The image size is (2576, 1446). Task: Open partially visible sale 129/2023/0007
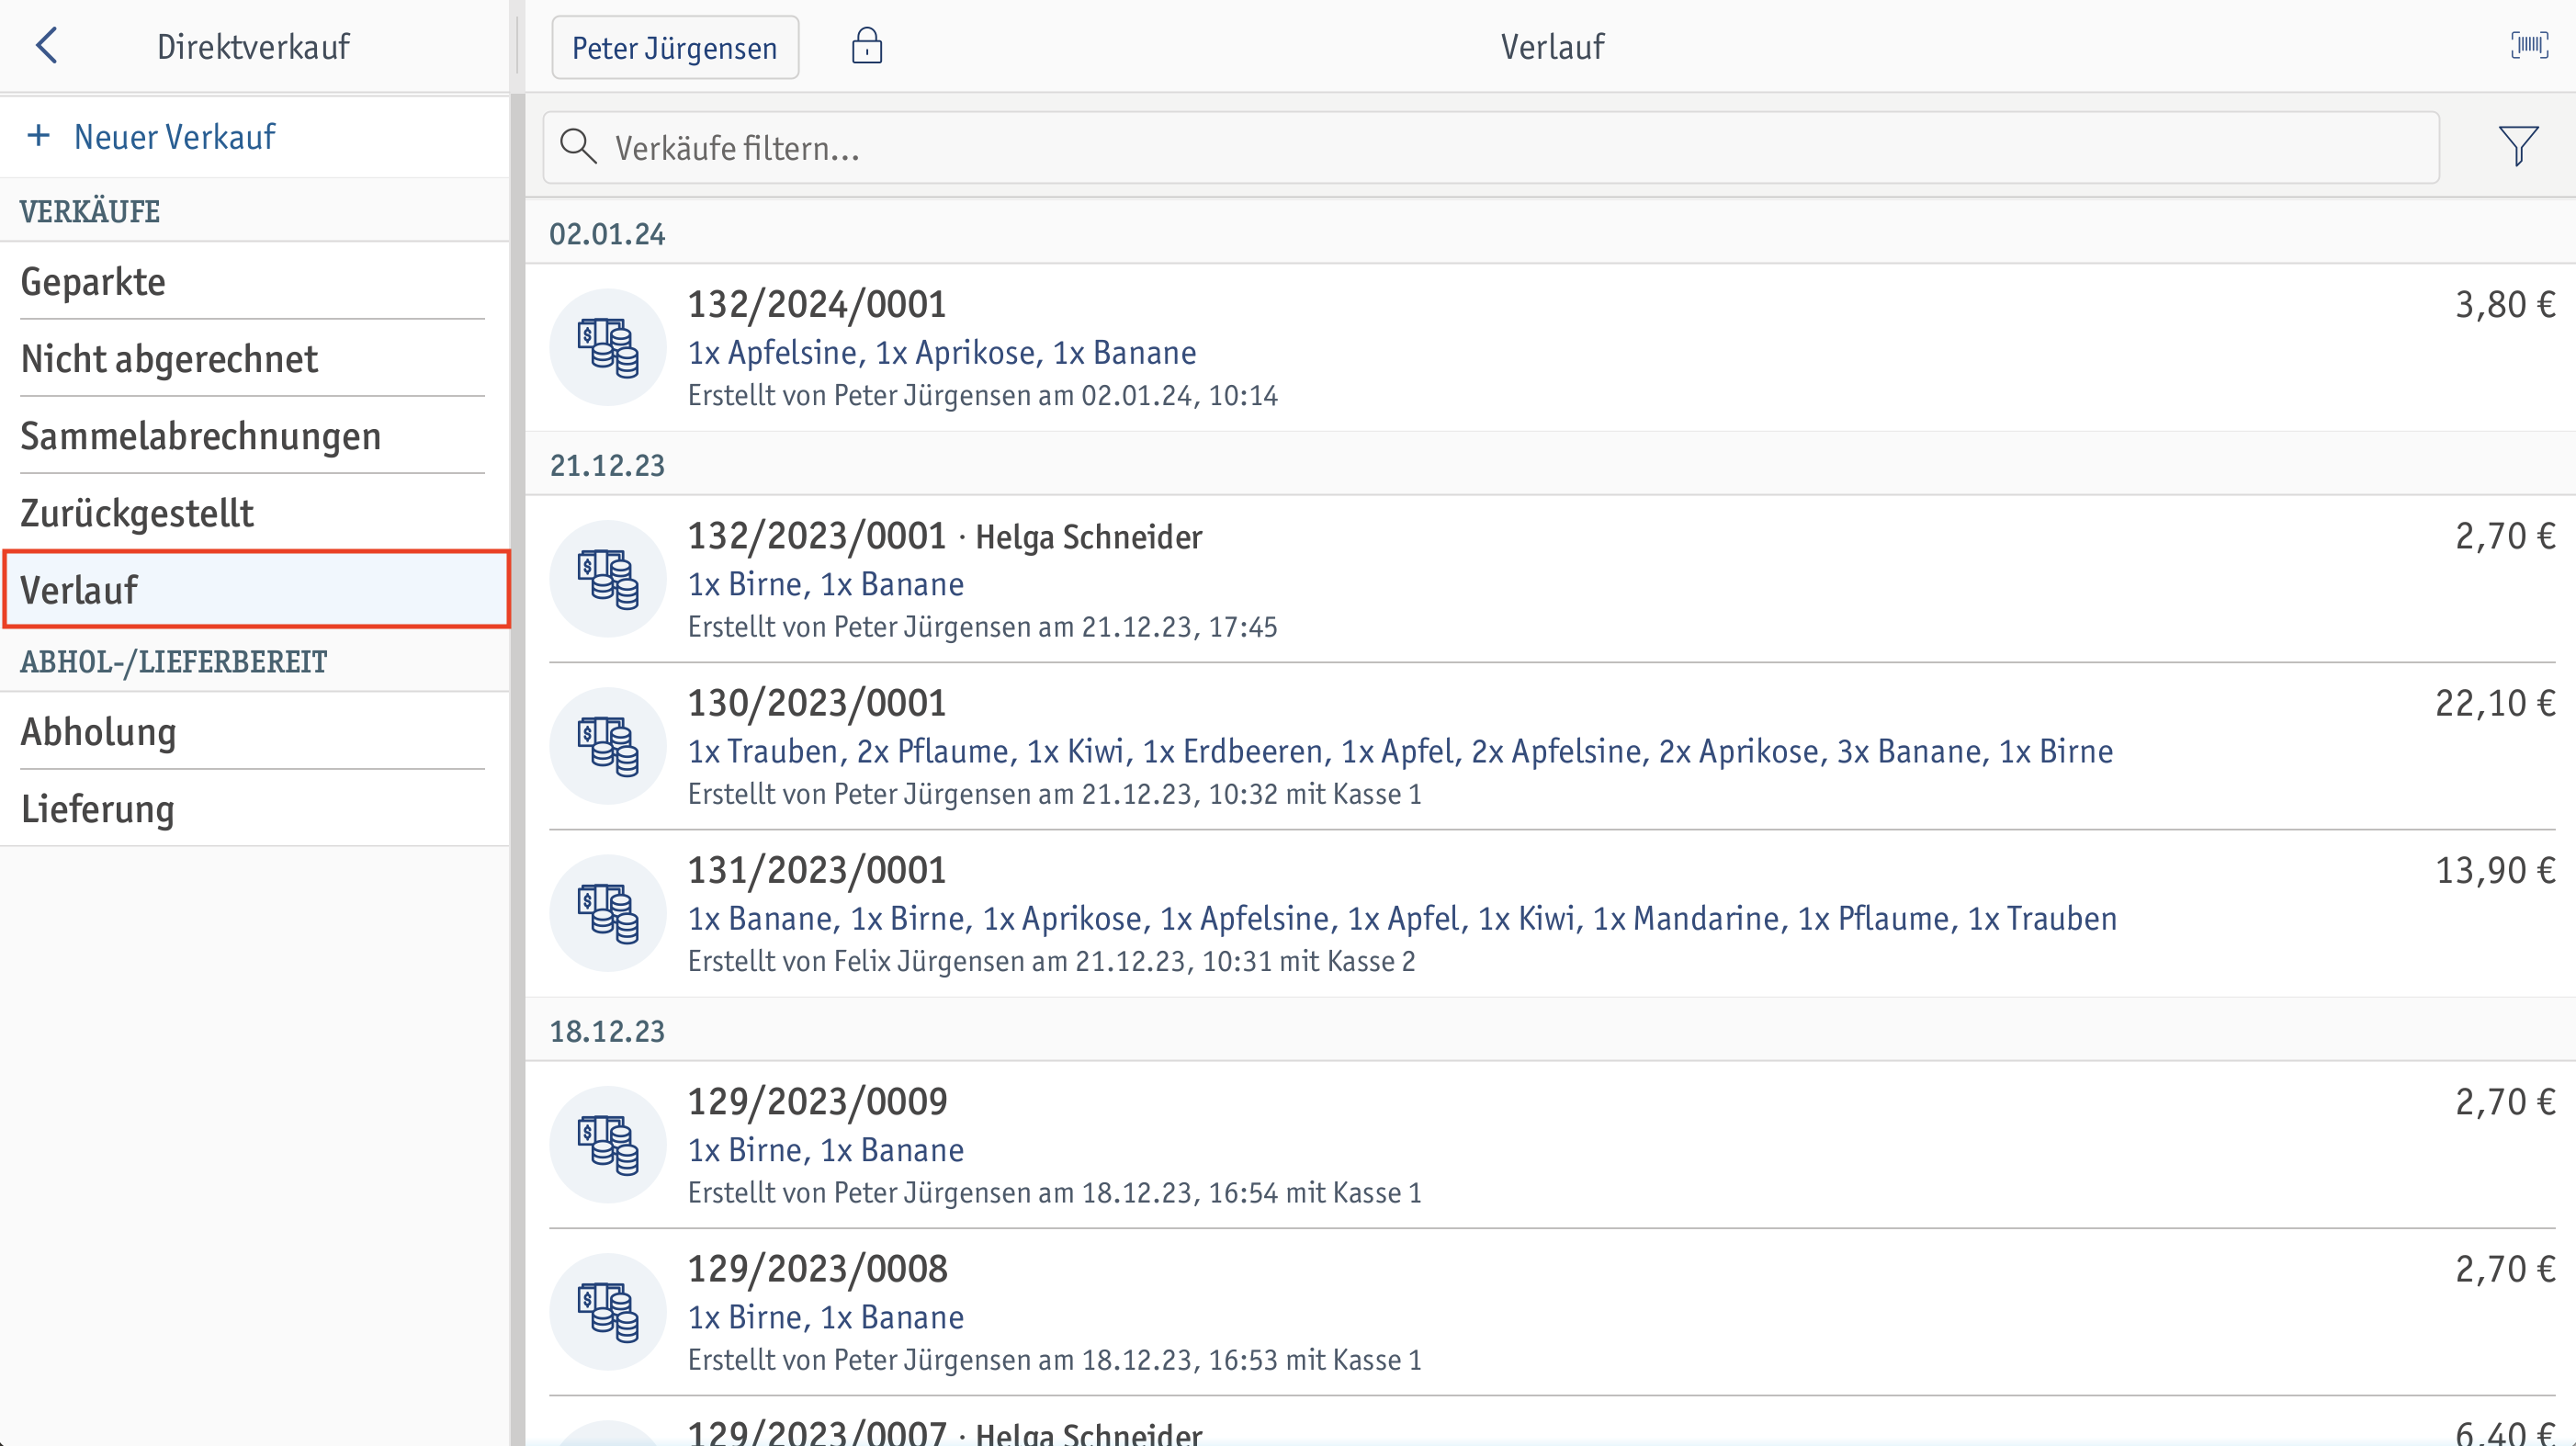pos(1551,1423)
